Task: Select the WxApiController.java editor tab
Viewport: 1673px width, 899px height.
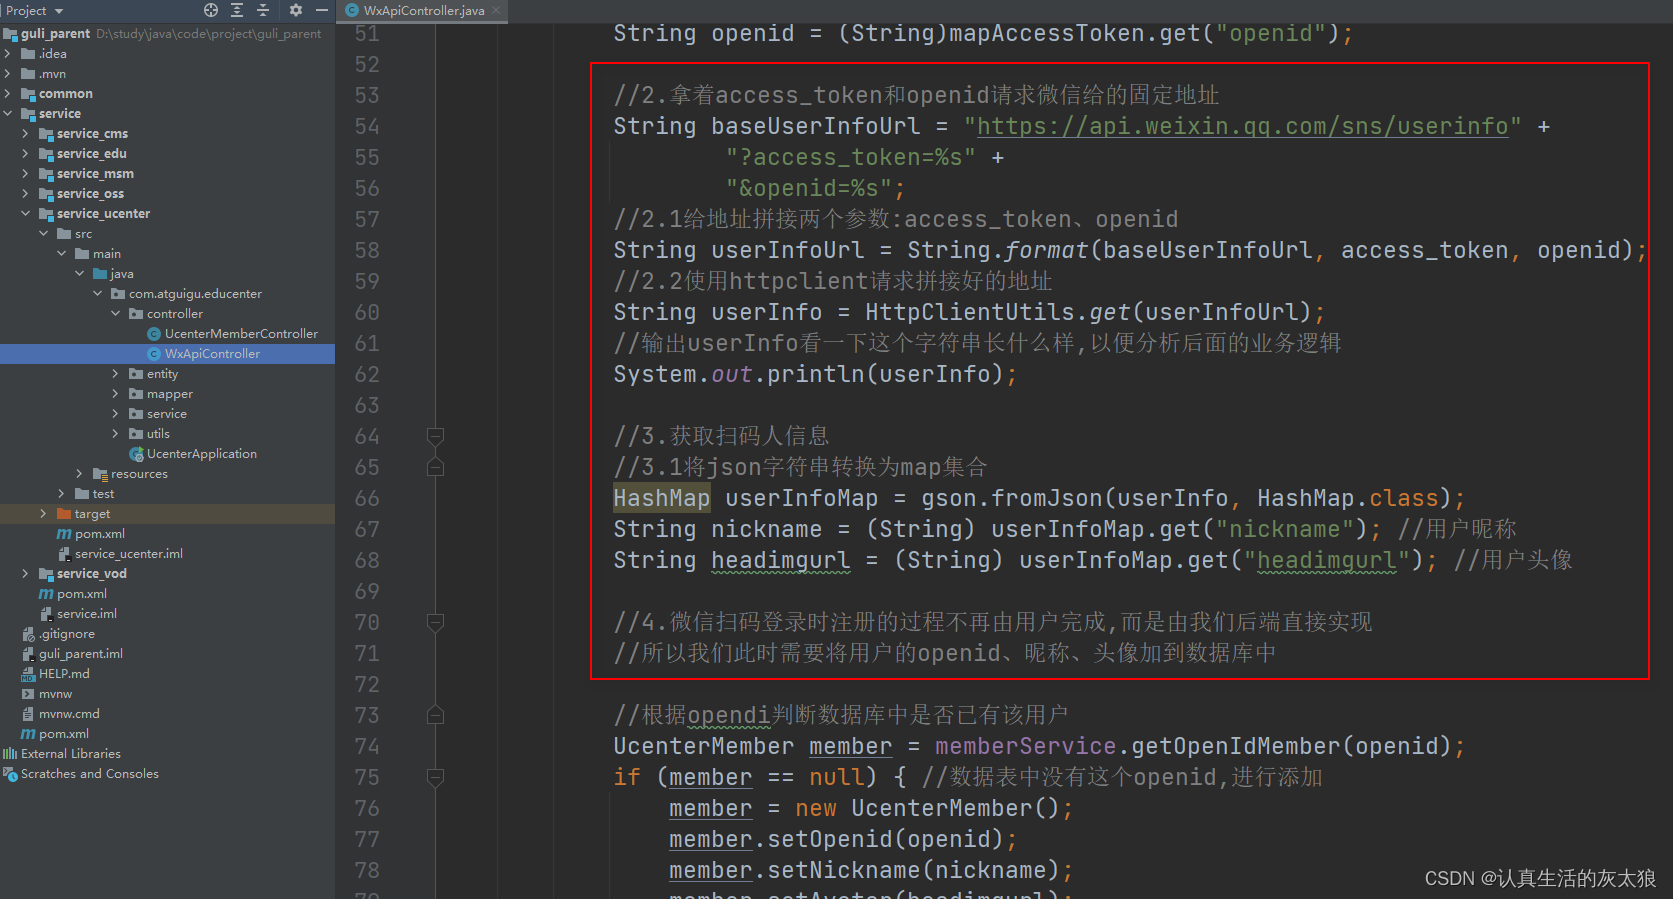Action: (x=424, y=11)
